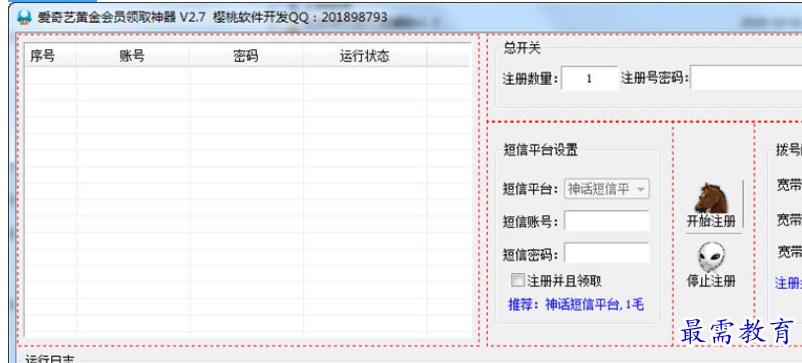
Task: Click the 停止注册 label
Action: (711, 281)
